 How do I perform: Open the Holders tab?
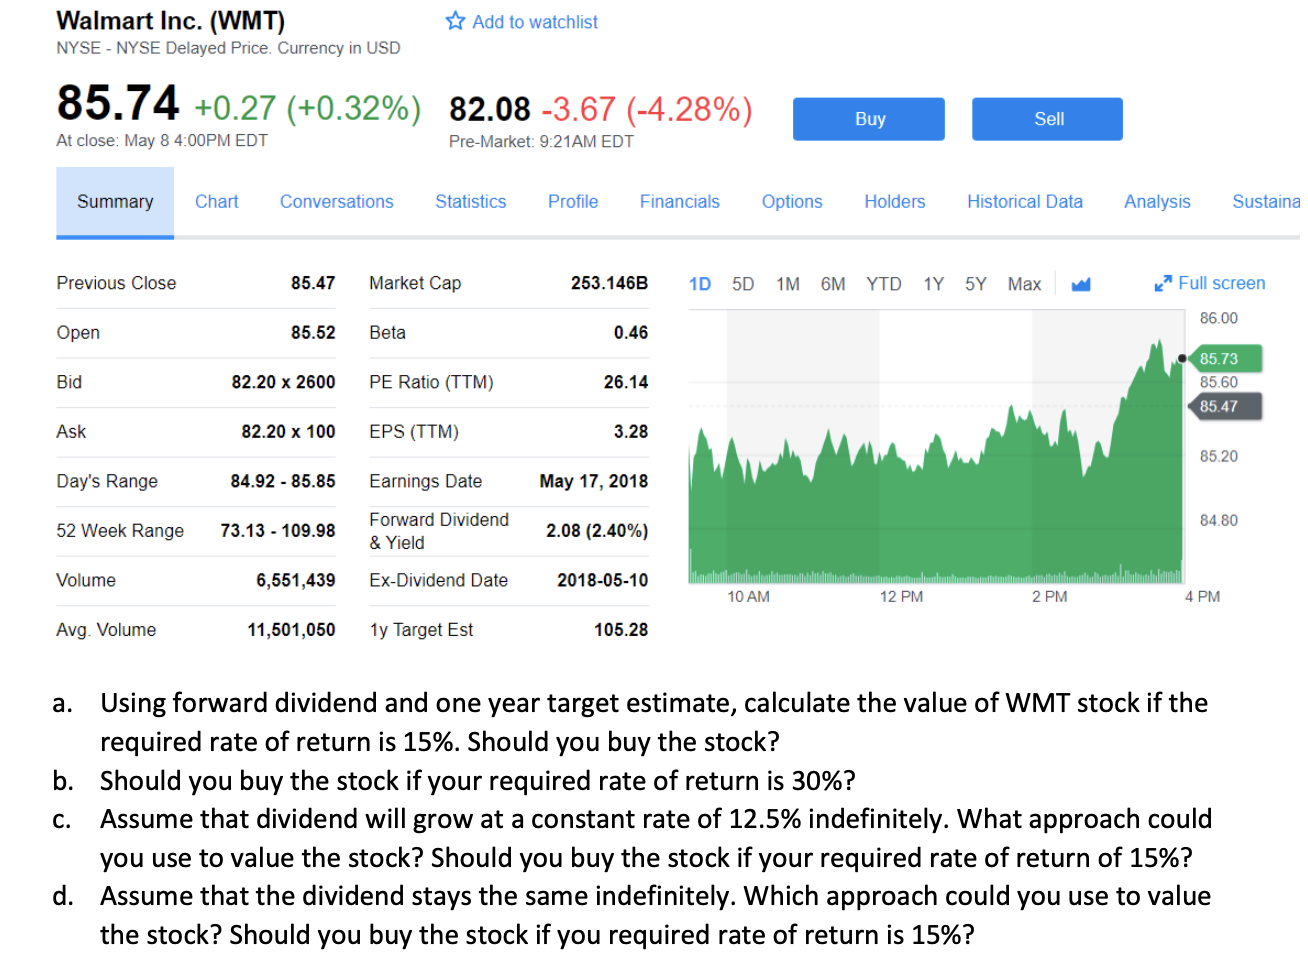[895, 202]
